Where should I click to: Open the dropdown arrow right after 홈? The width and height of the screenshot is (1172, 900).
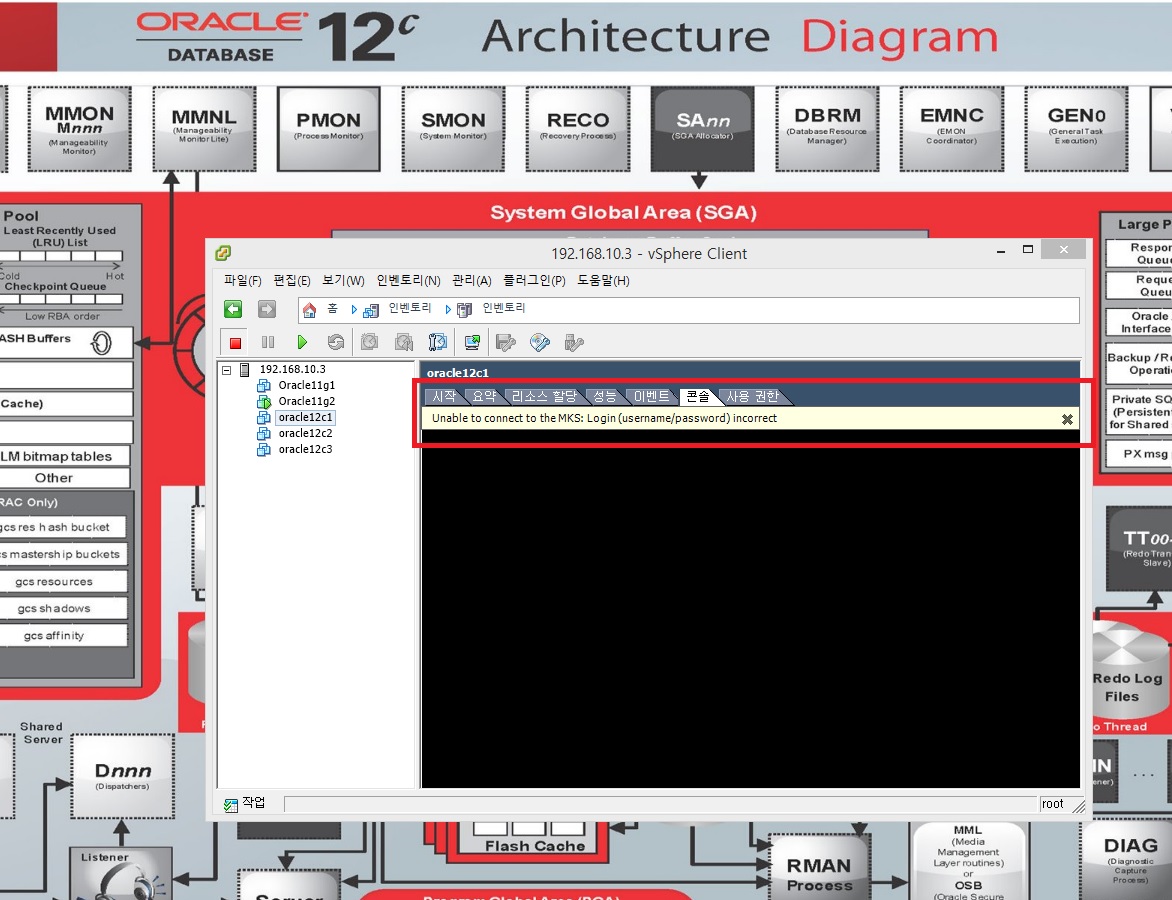pyautogui.click(x=354, y=309)
